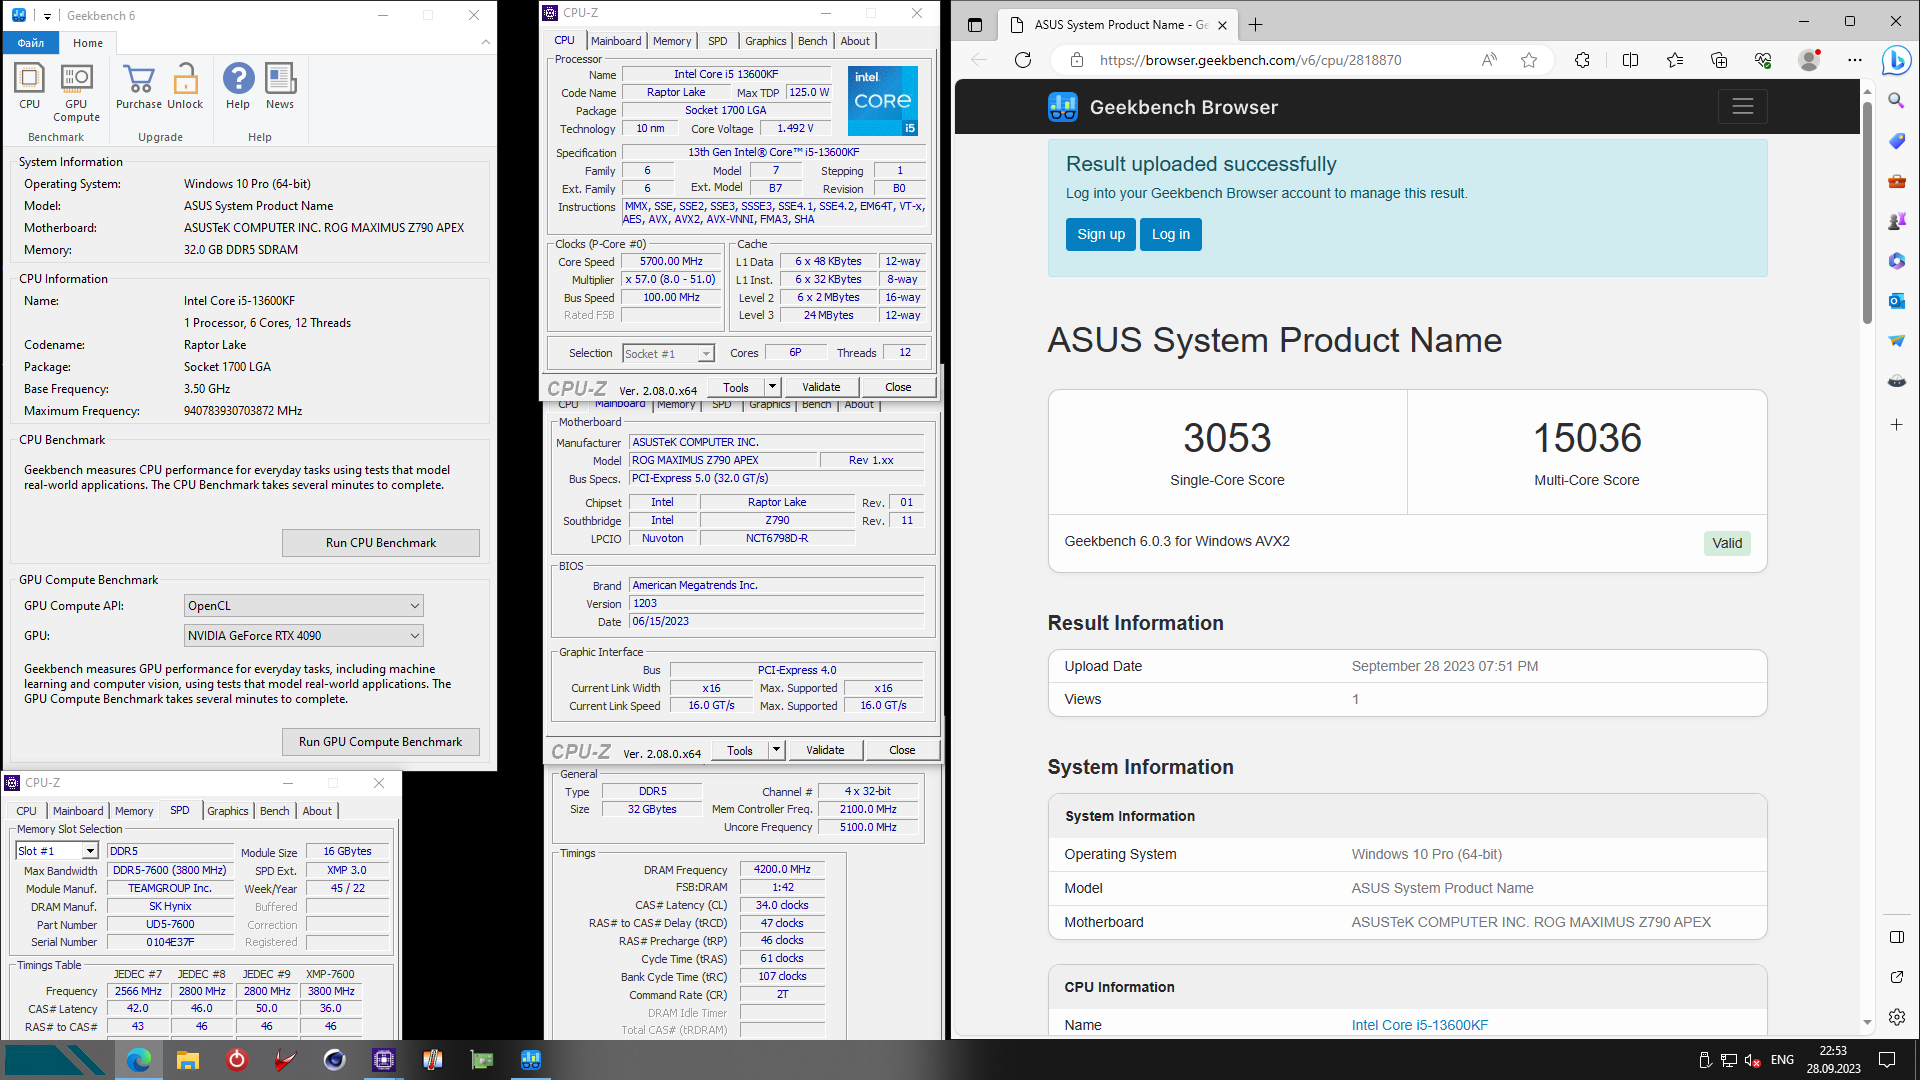Add a sidebar app with plus icon

[1896, 425]
